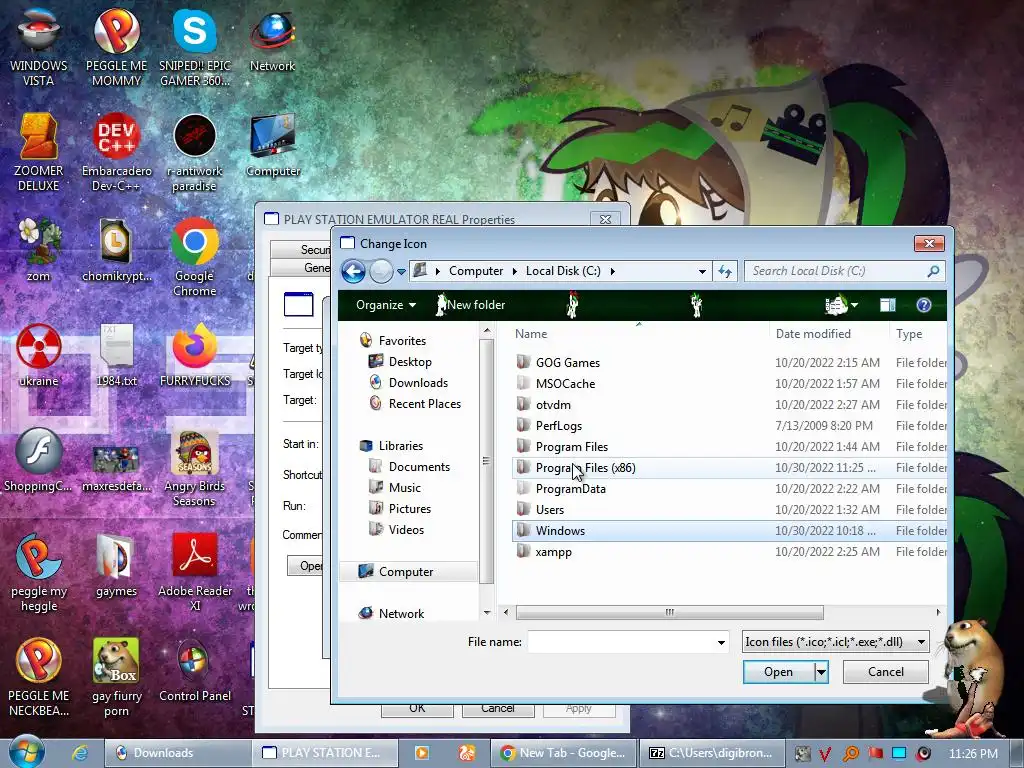The height and width of the screenshot is (768, 1024).
Task: Select the r-antiwork paradise desktop icon
Action: tap(195, 153)
